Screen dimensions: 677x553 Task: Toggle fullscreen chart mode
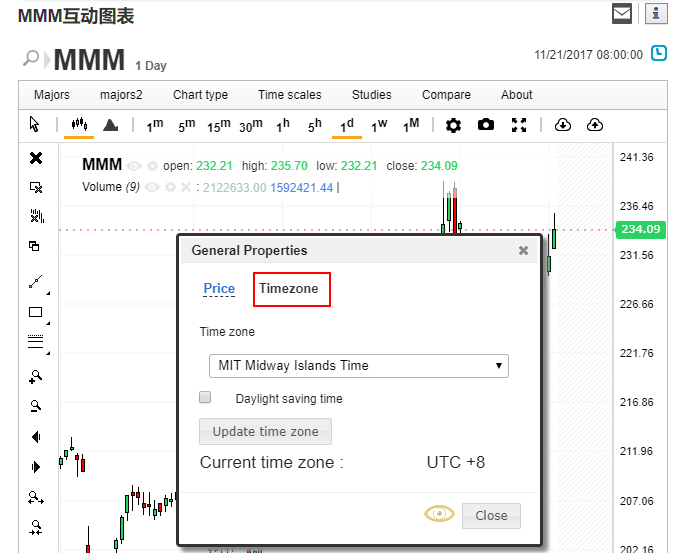pyautogui.click(x=519, y=125)
